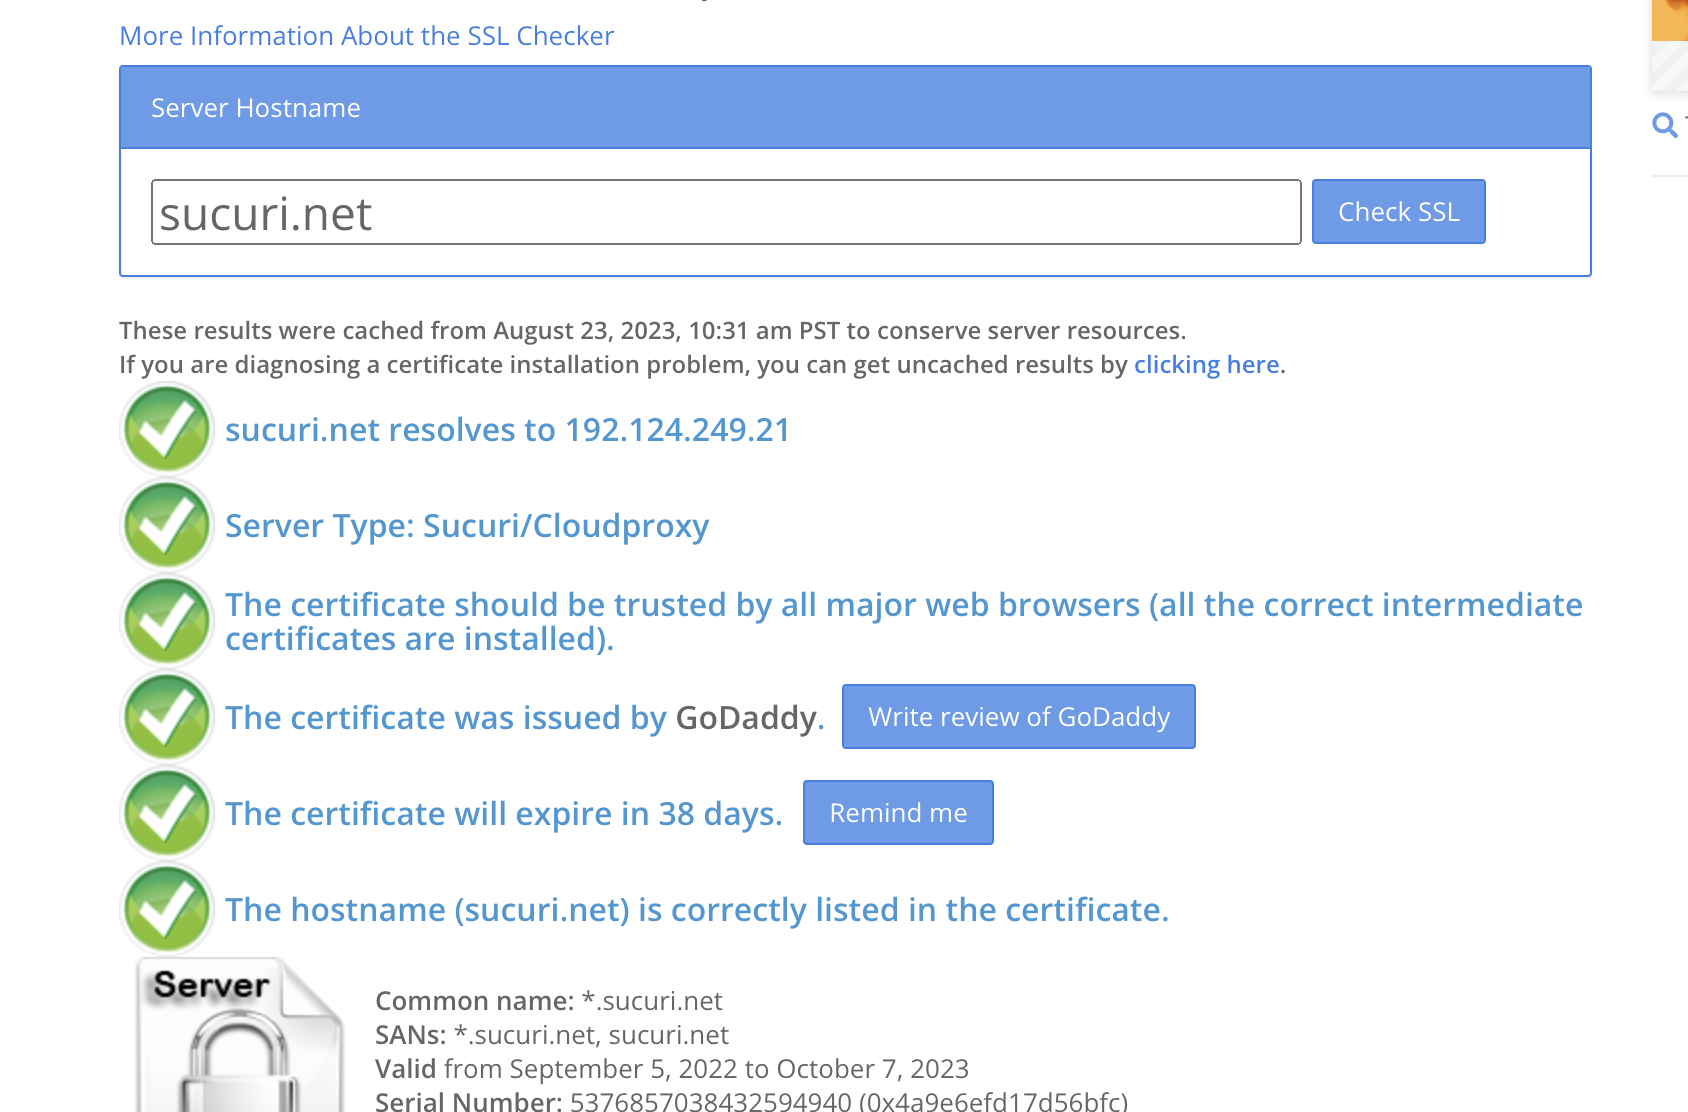Click green checkmark beside issued by GoDaddy
This screenshot has height=1112, width=1688.
click(167, 718)
